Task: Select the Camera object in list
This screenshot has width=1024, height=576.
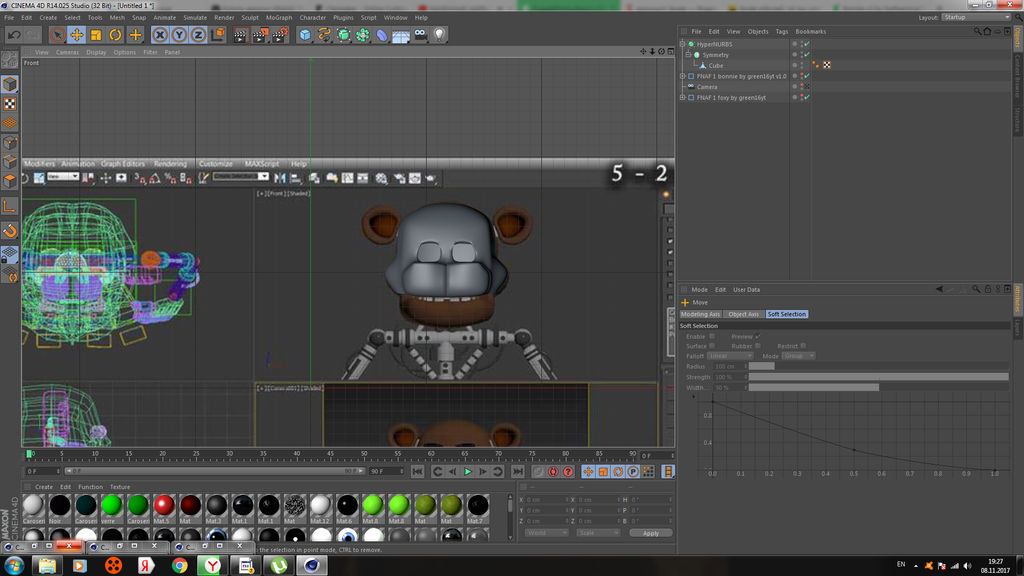Action: (707, 87)
